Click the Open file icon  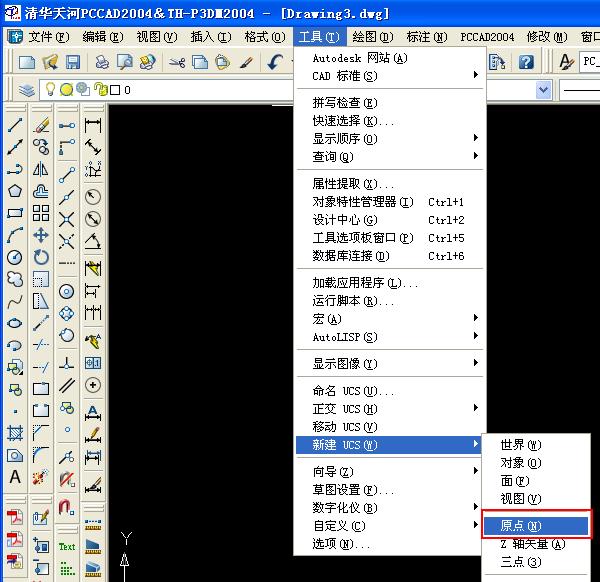50,62
